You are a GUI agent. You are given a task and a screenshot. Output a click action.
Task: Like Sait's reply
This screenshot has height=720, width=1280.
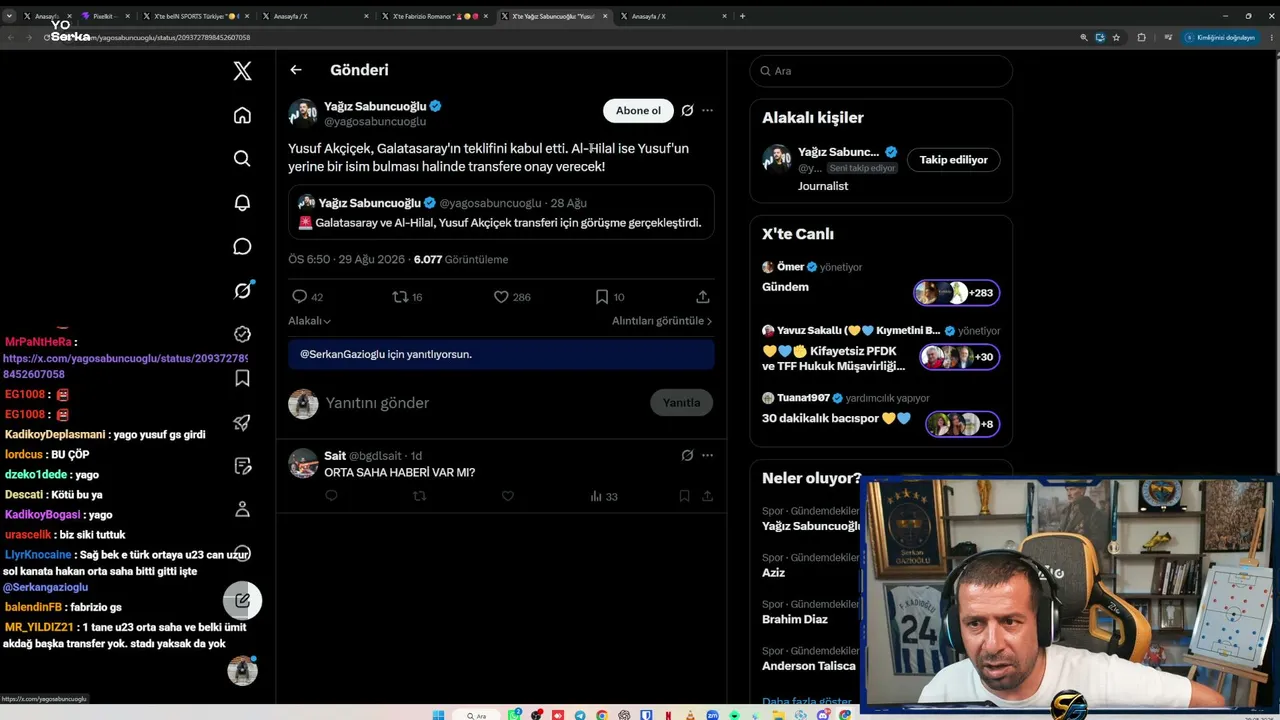click(508, 496)
